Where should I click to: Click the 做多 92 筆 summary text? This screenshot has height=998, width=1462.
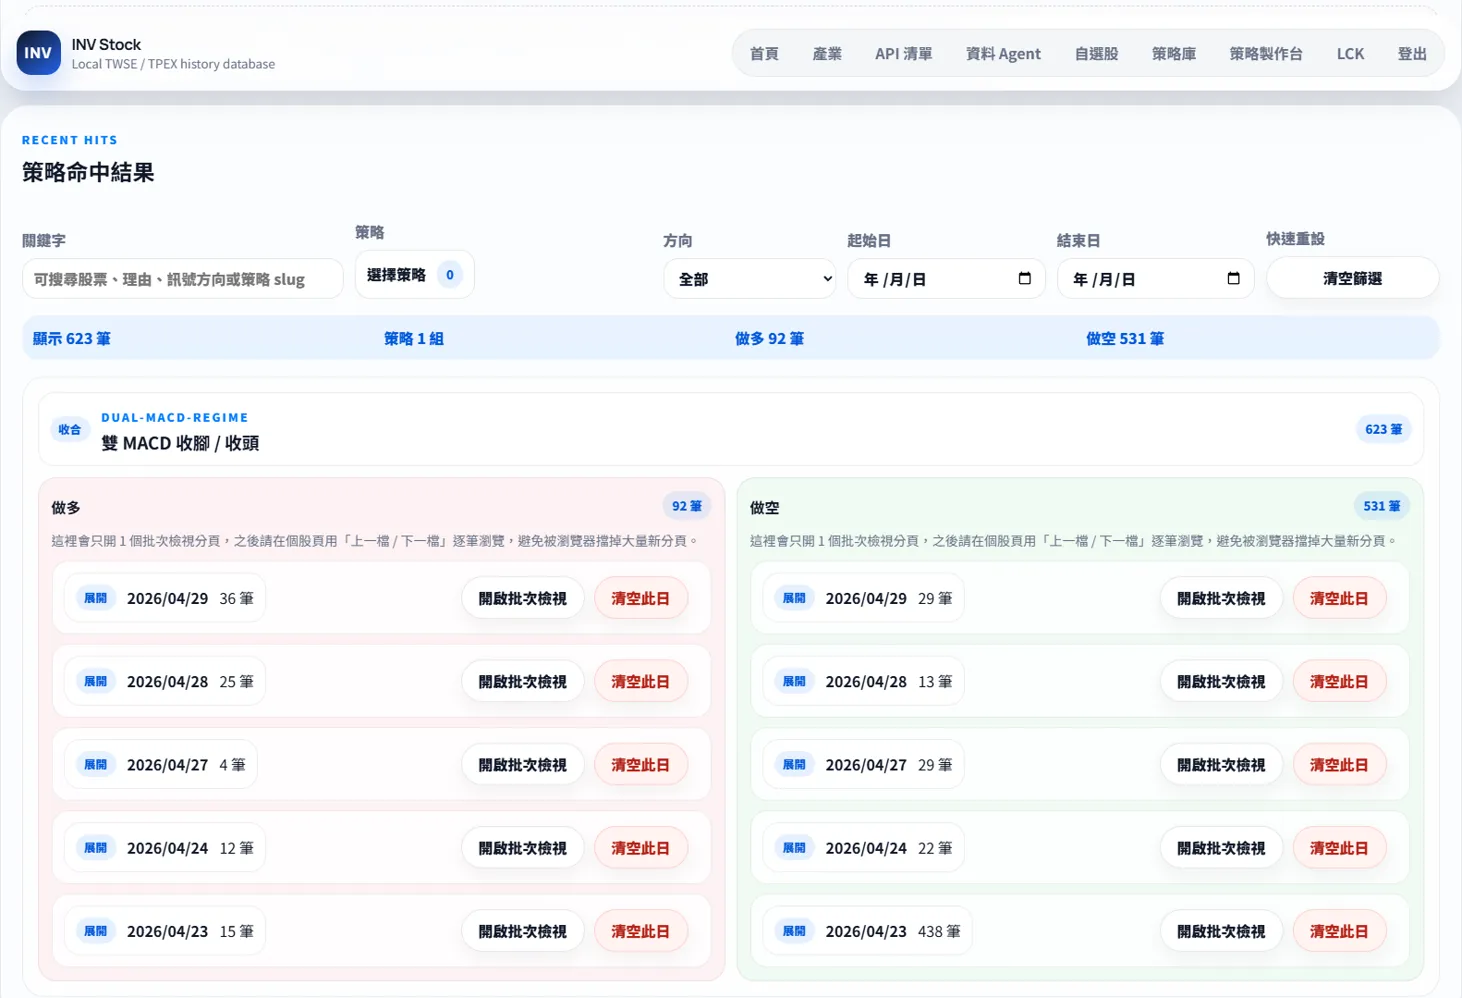(x=769, y=339)
